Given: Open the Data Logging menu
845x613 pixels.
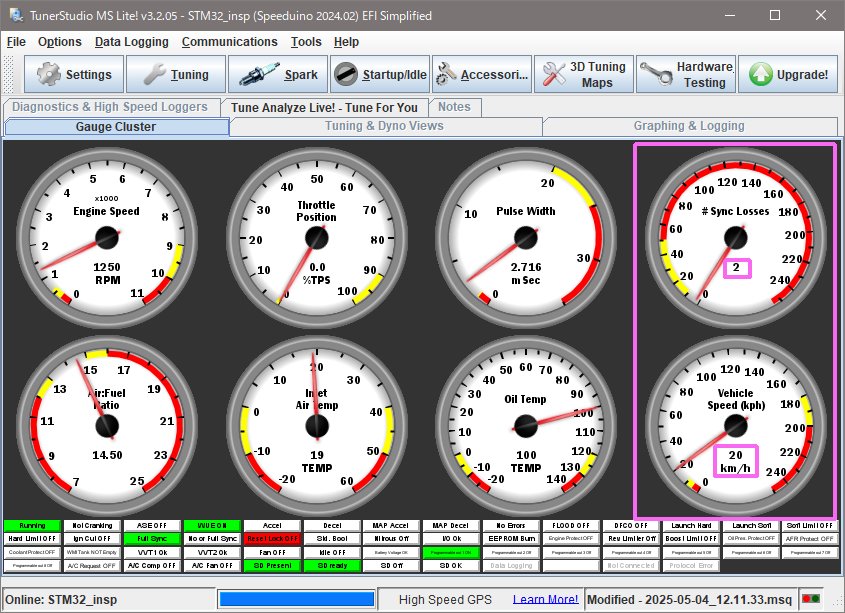Looking at the screenshot, I should [131, 42].
